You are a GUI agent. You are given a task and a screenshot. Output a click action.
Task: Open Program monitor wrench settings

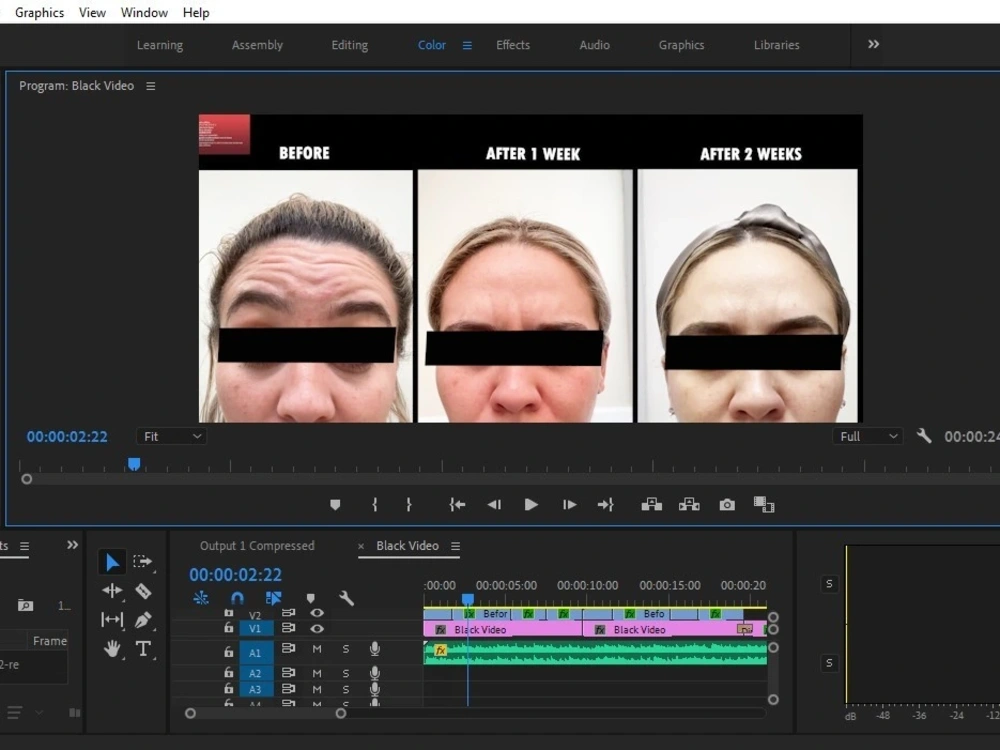click(923, 436)
